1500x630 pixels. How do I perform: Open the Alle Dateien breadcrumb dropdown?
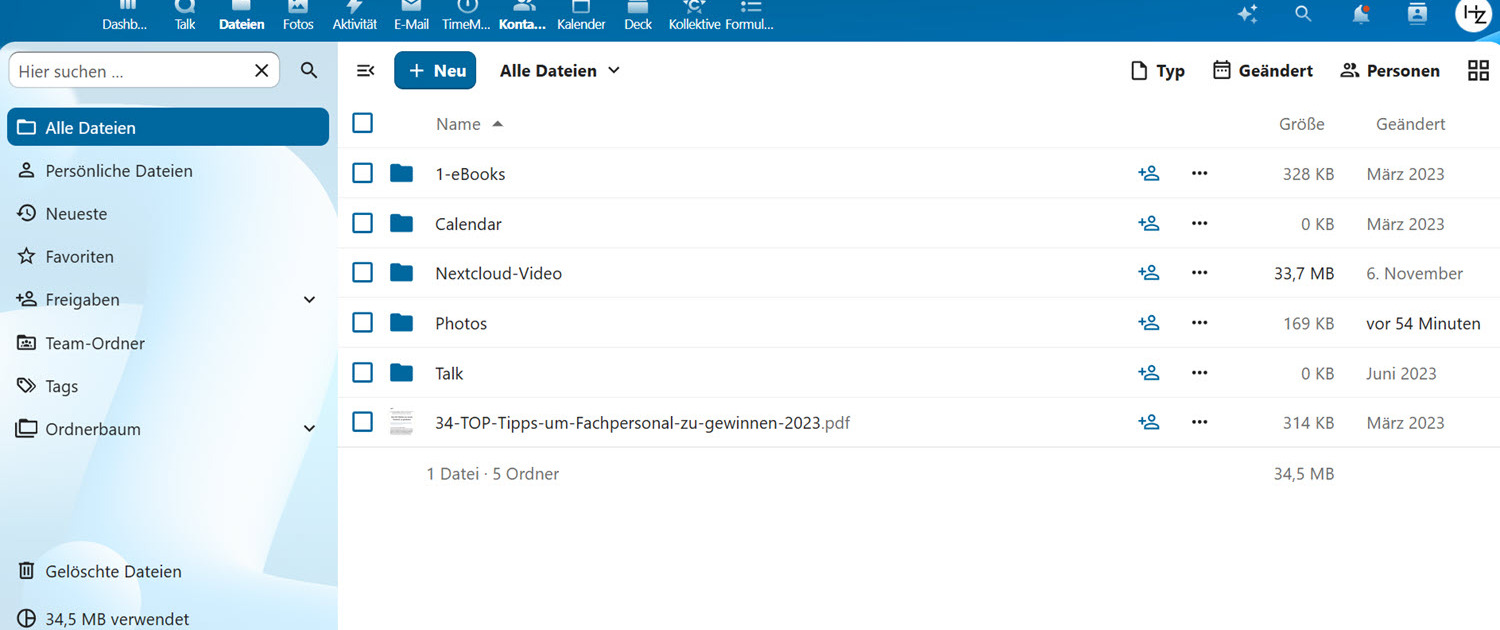click(560, 70)
